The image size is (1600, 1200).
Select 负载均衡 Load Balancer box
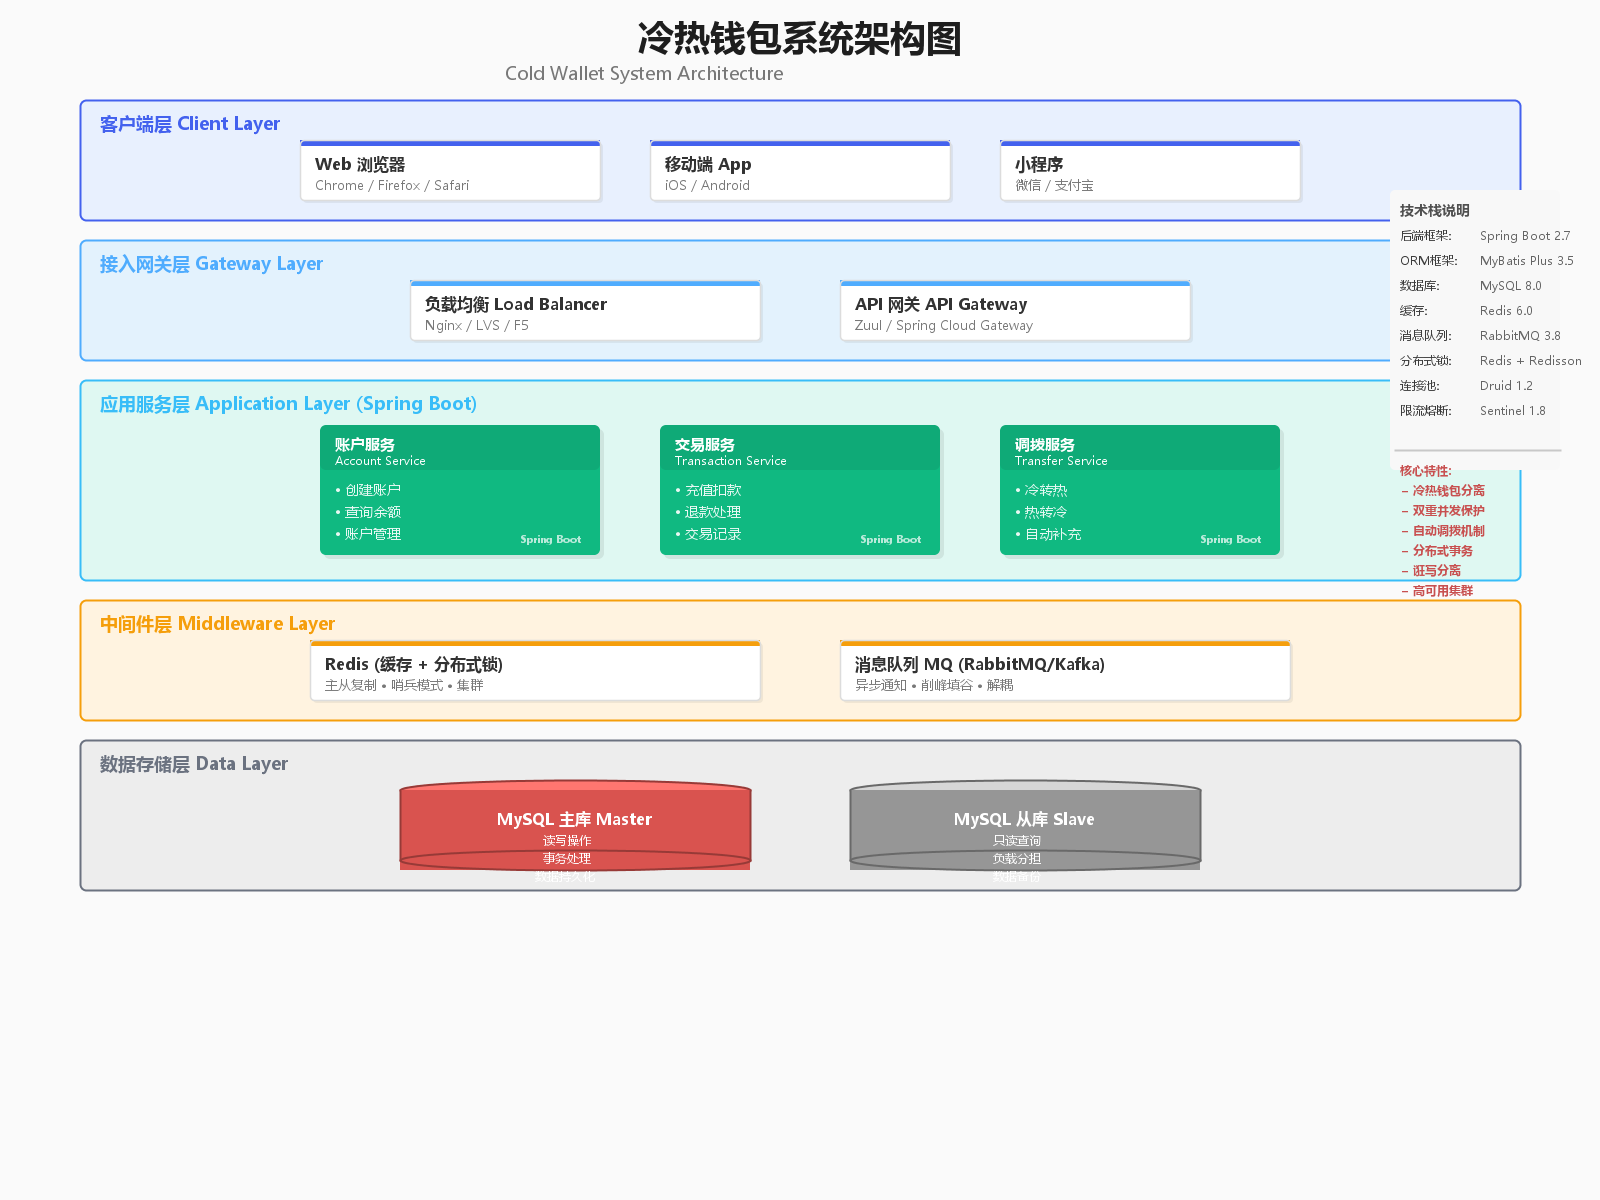[585, 311]
